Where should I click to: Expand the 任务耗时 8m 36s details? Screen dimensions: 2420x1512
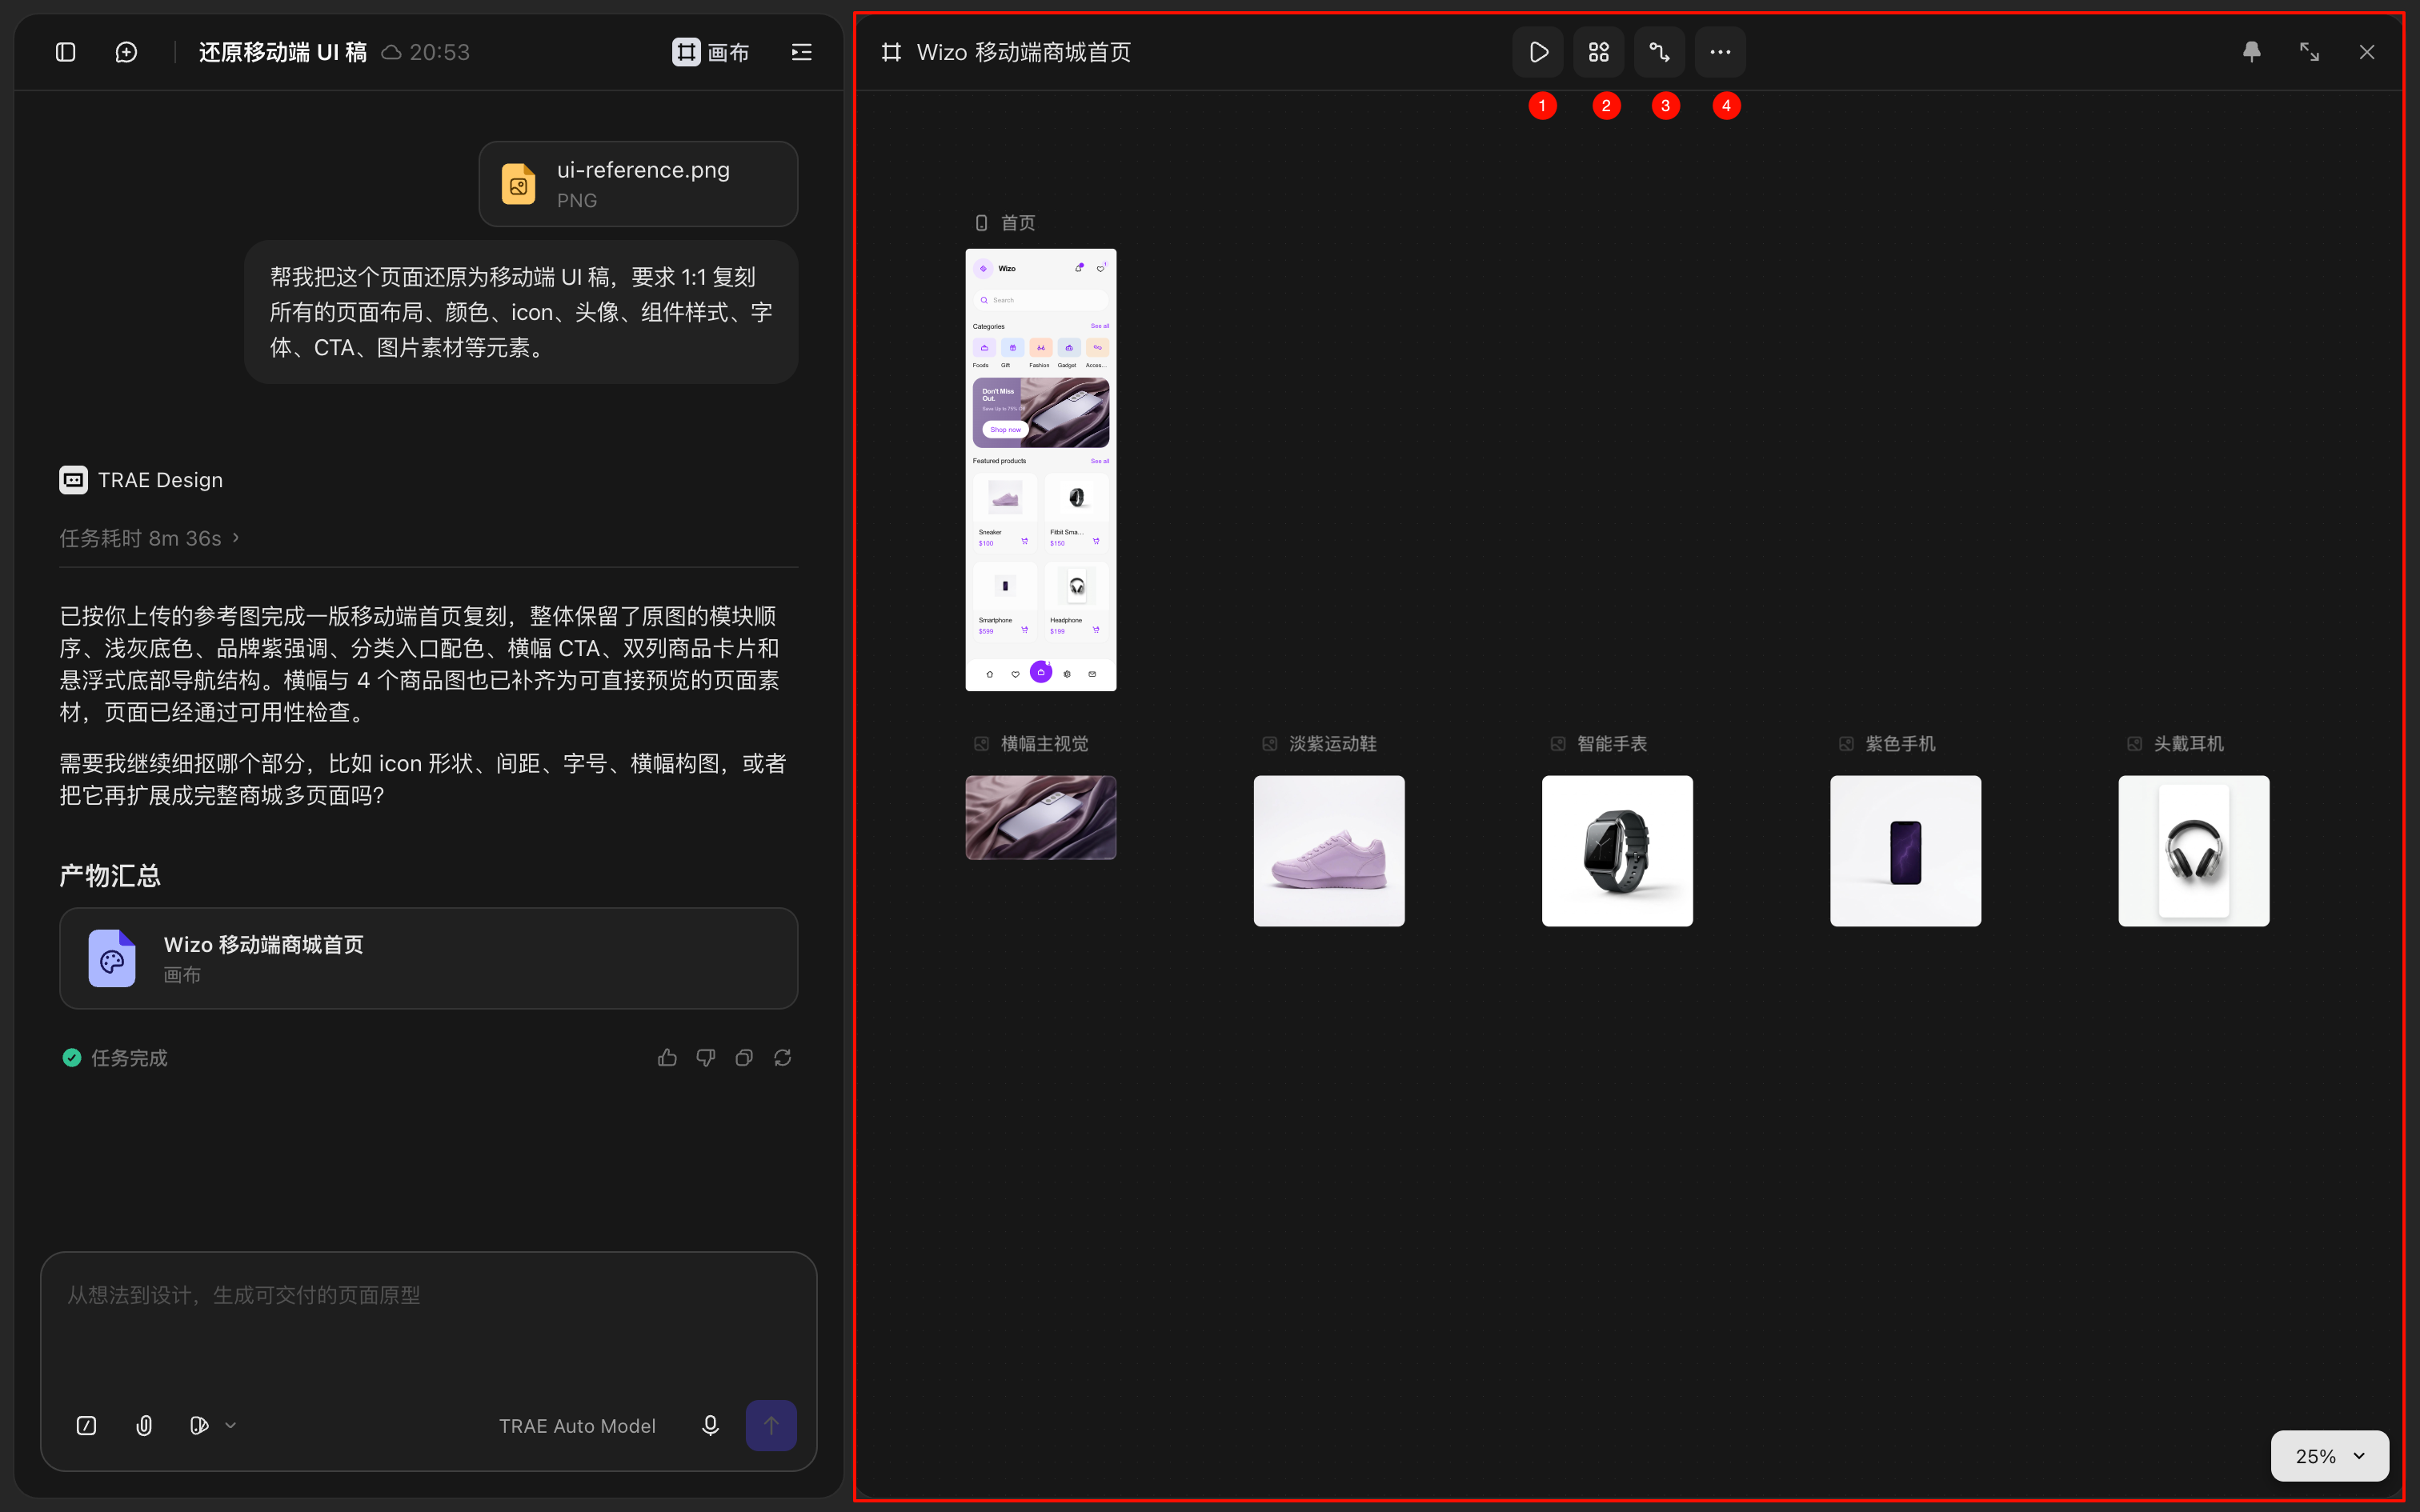[x=150, y=538]
